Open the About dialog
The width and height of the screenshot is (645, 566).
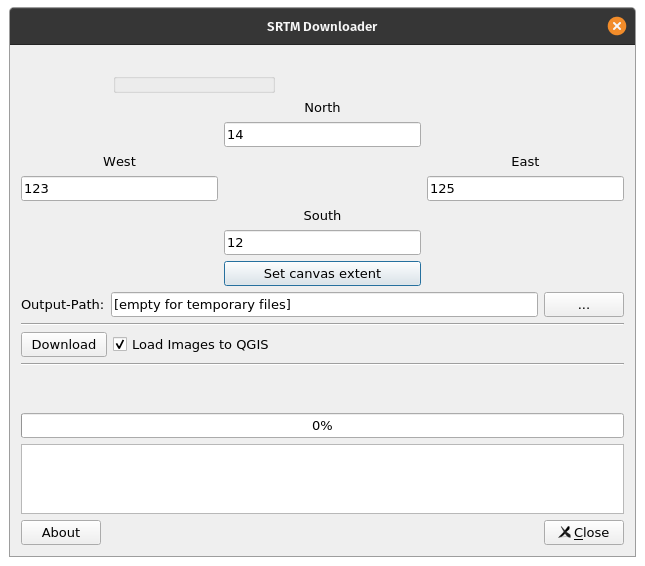(61, 532)
